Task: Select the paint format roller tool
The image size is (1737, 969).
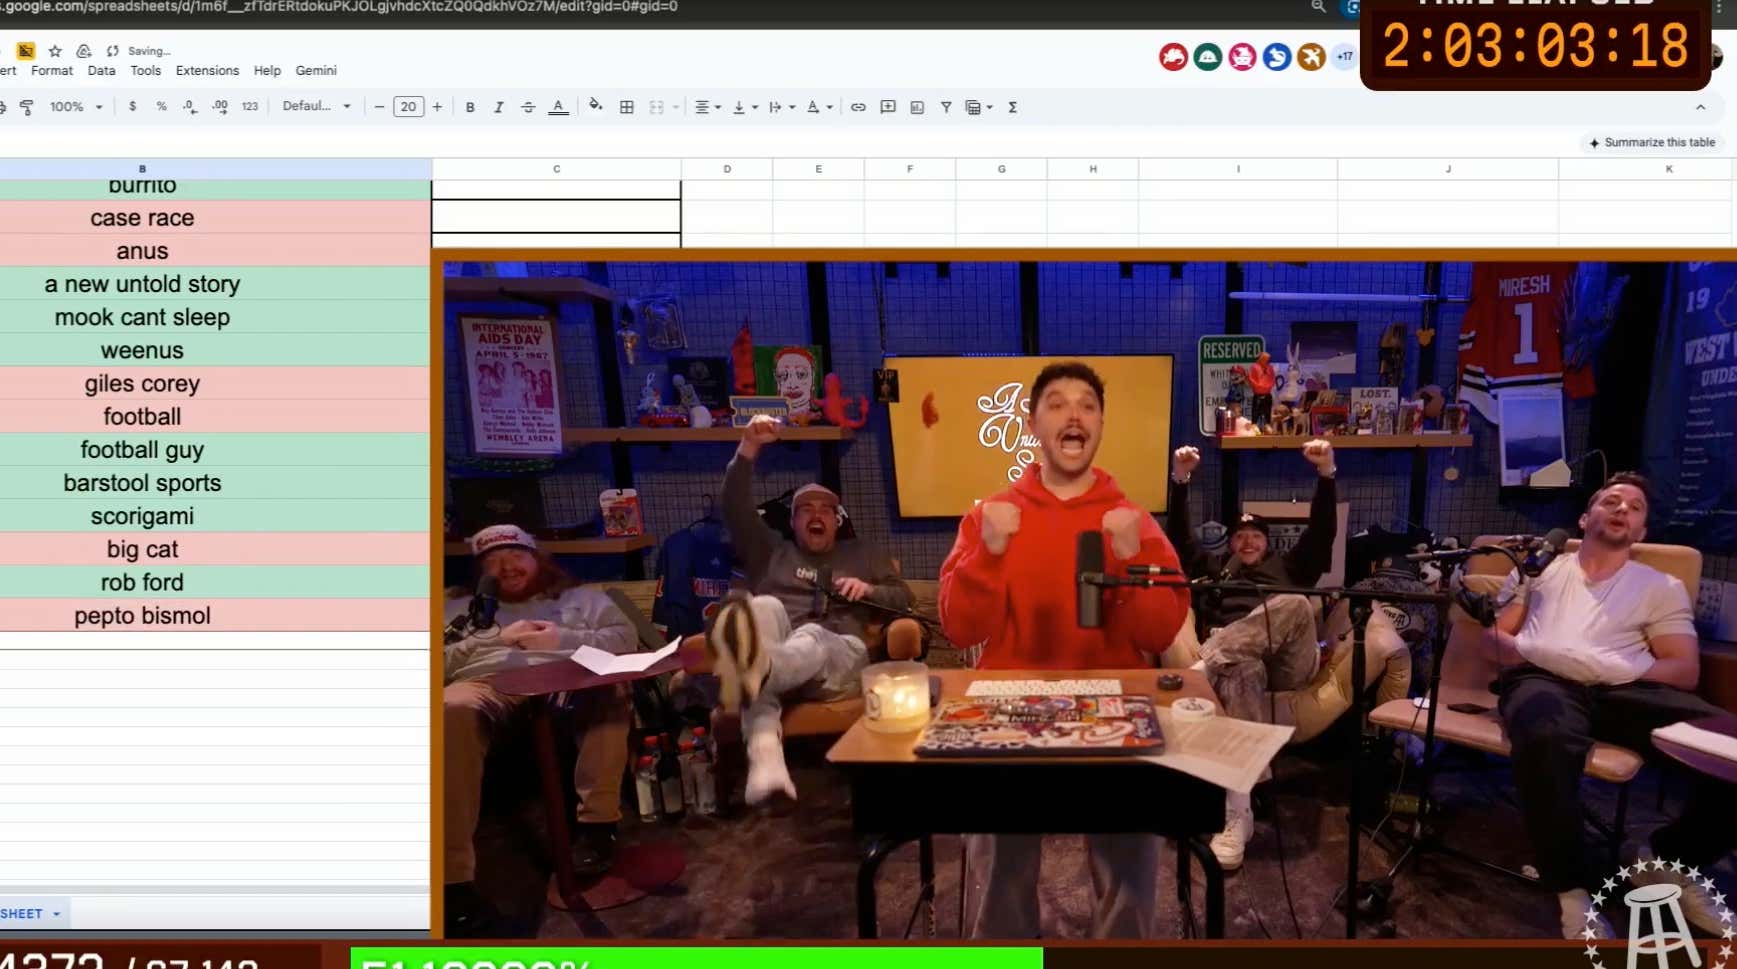Action: (x=27, y=107)
